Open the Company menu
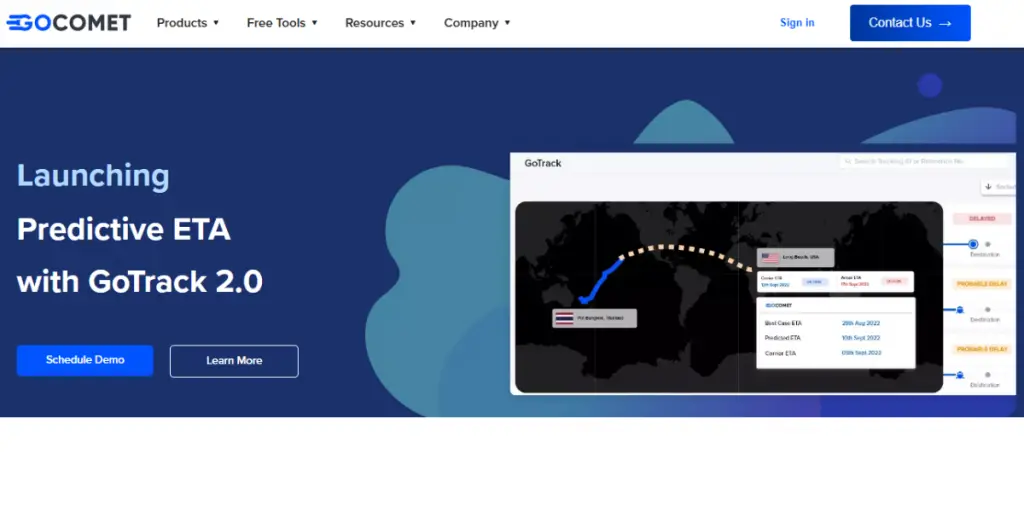 coord(477,22)
